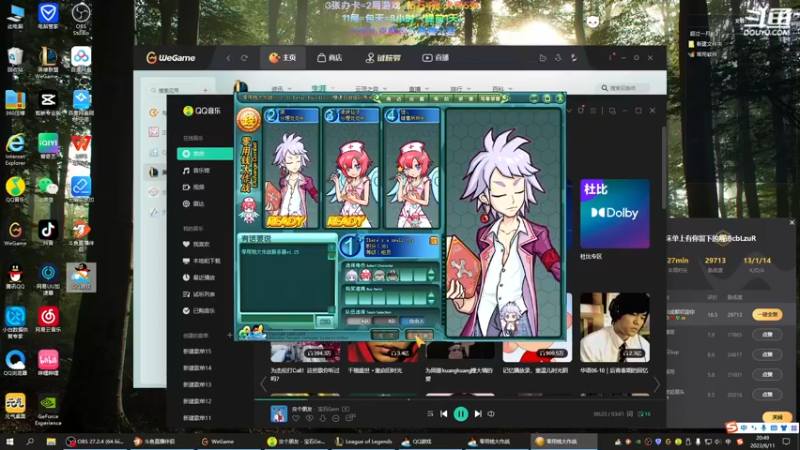Open OBS Studio desktop icon
The image size is (800, 450).
point(81,20)
